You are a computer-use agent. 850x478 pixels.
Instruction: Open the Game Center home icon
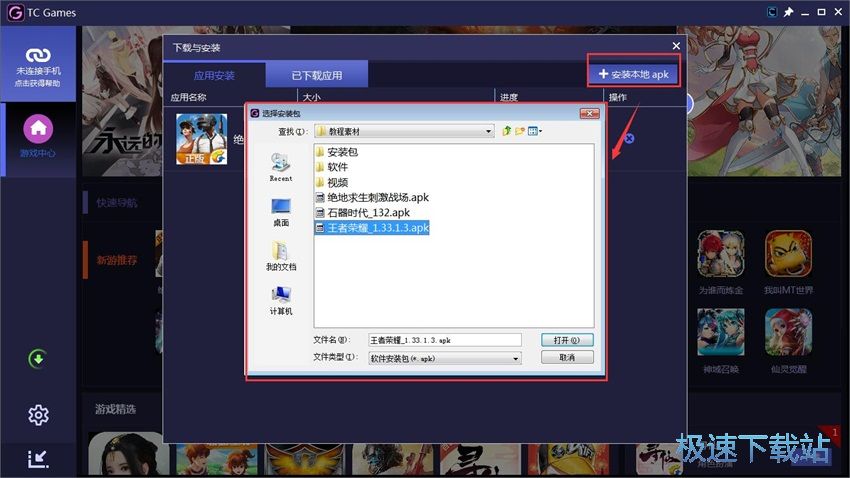tap(38, 129)
